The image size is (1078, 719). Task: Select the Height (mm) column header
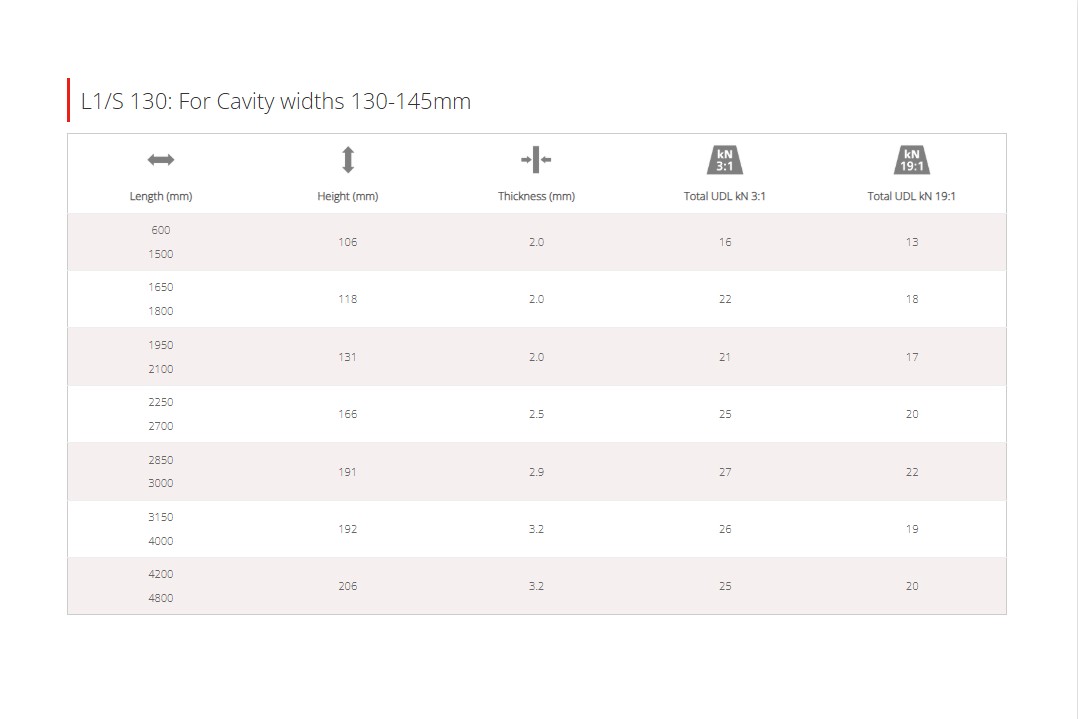click(348, 196)
